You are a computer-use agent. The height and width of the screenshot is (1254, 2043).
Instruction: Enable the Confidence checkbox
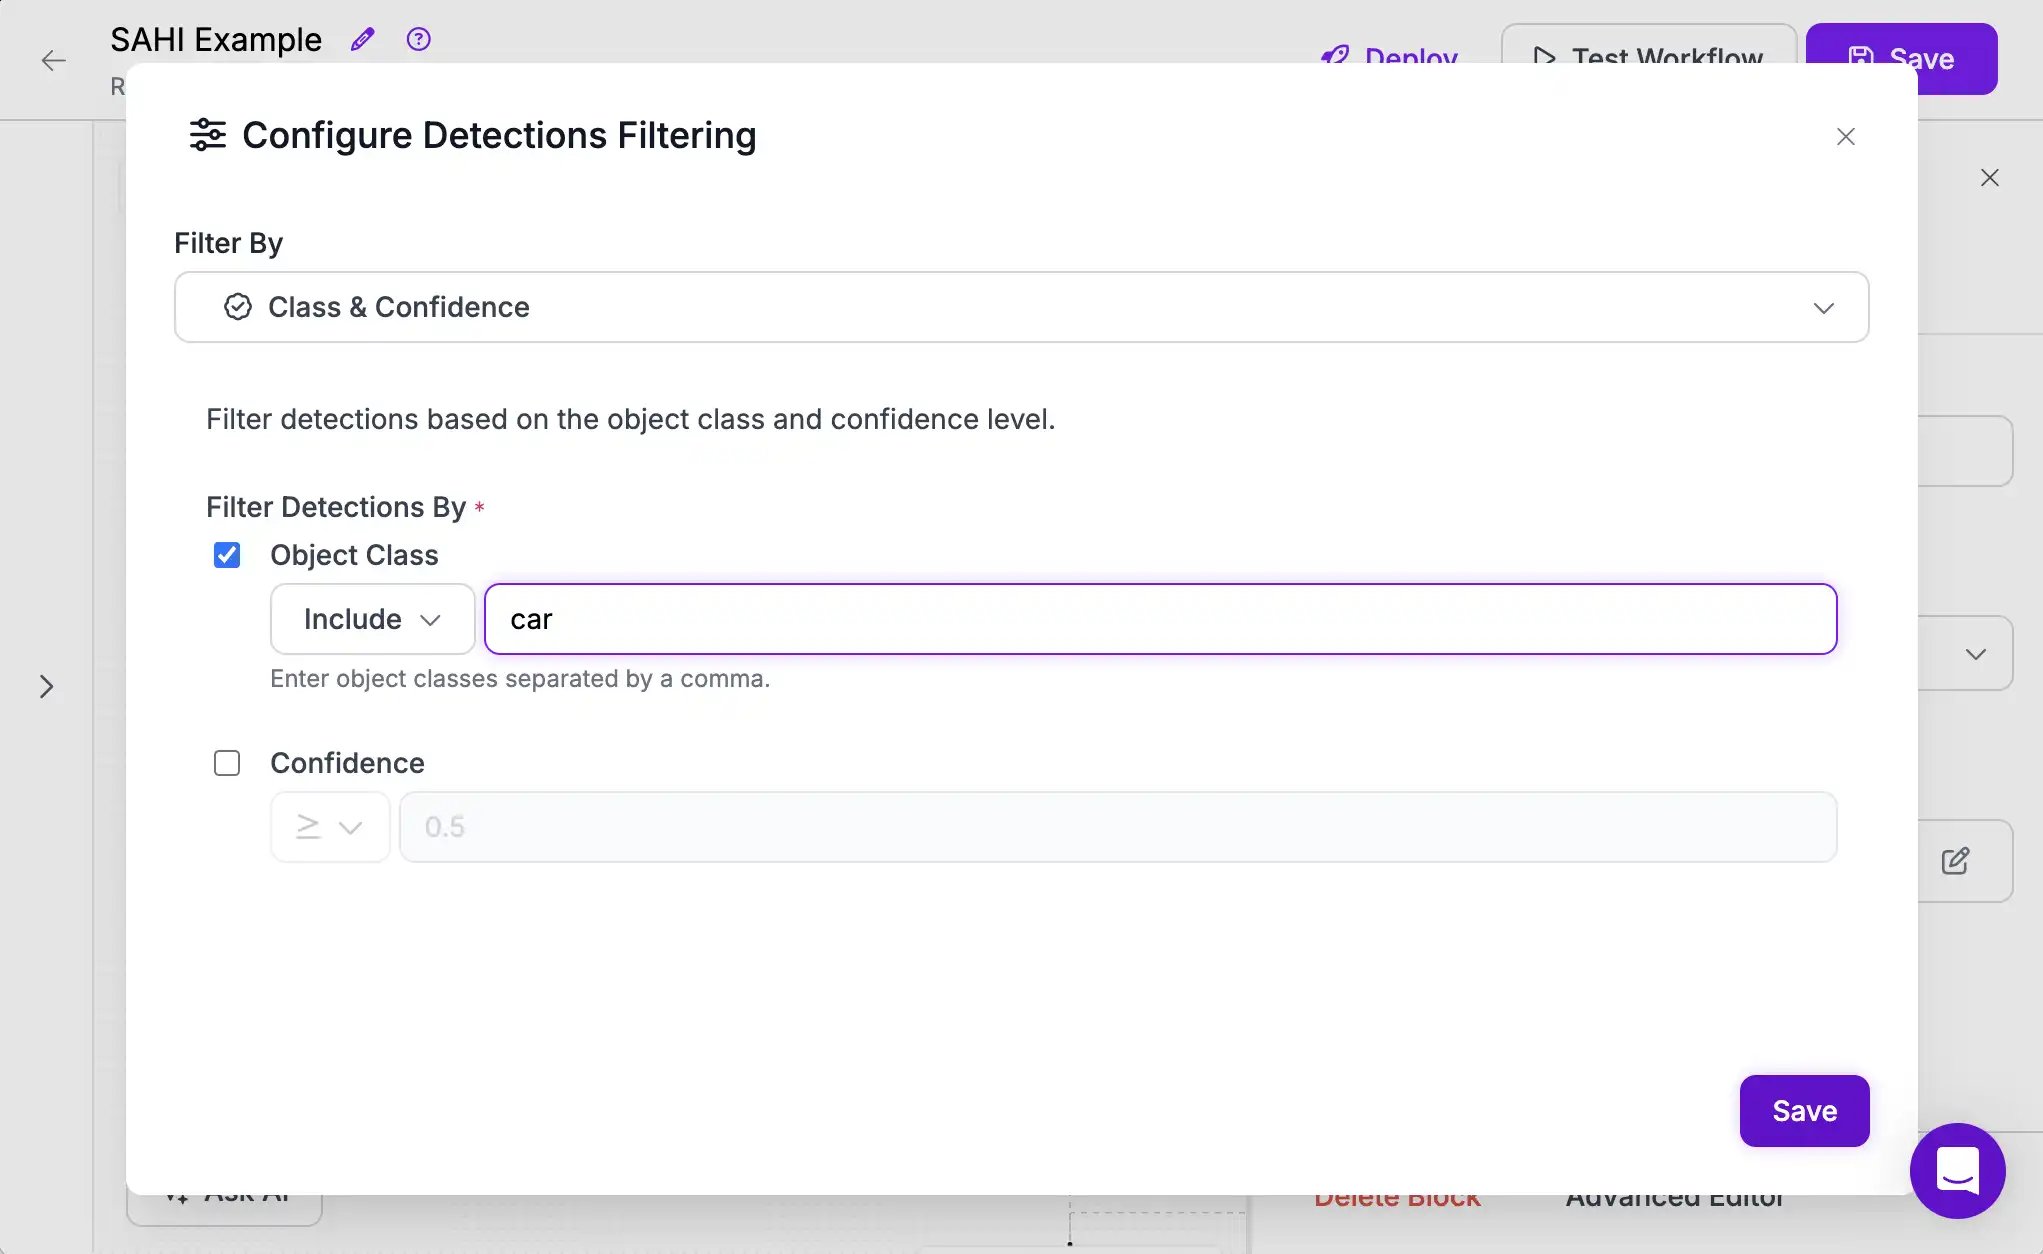pyautogui.click(x=227, y=763)
